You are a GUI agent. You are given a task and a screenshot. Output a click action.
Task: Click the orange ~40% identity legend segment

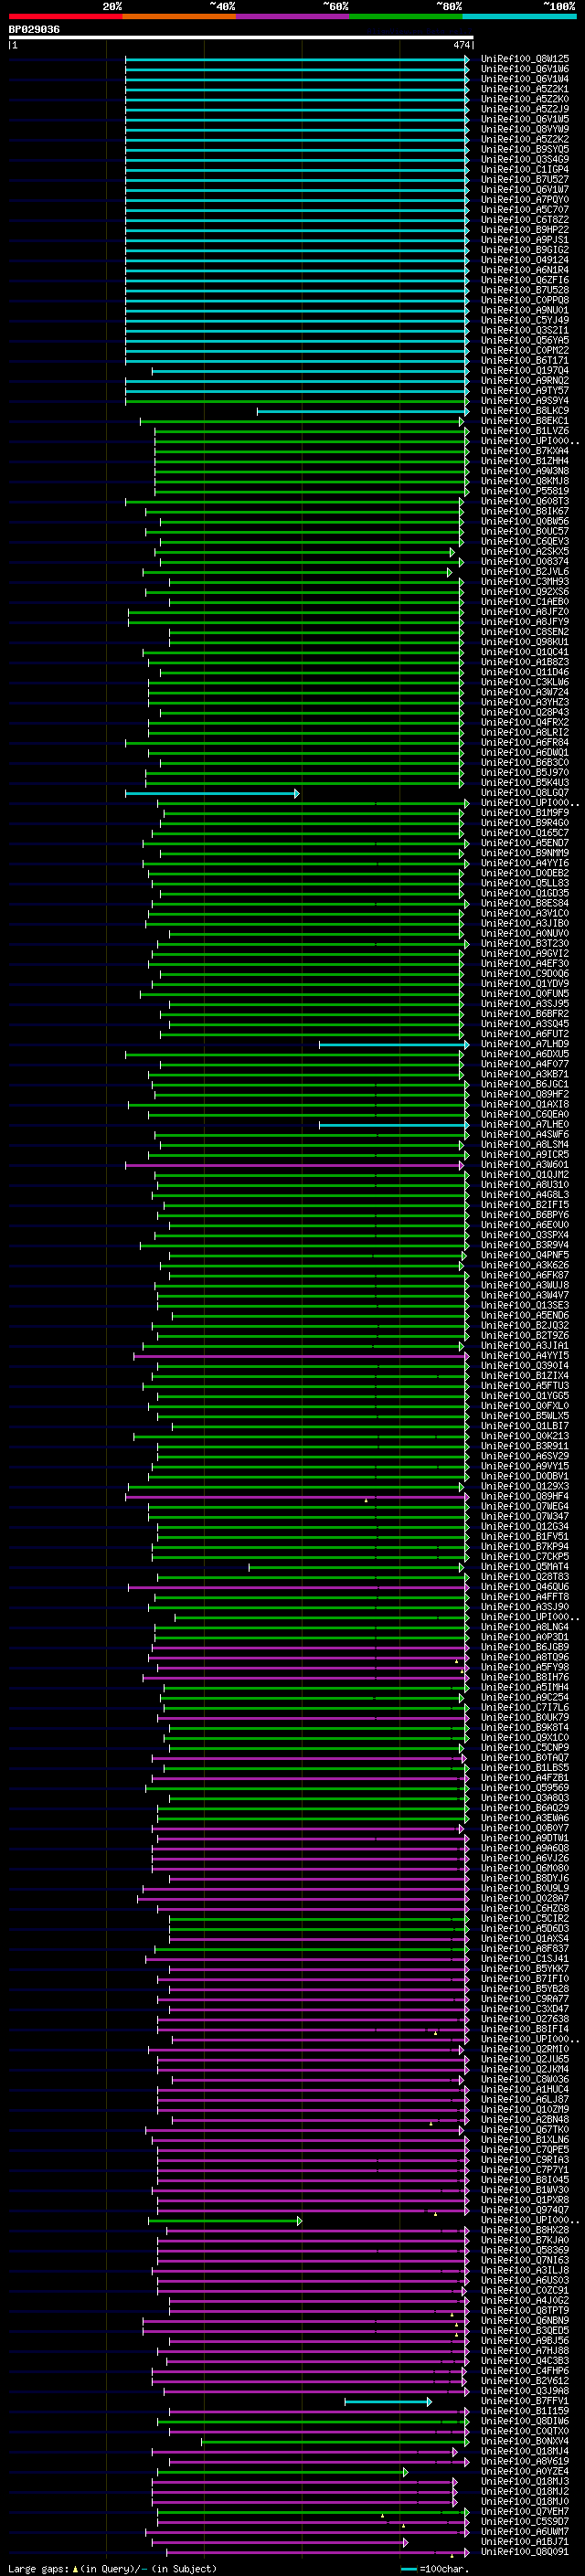(x=179, y=16)
